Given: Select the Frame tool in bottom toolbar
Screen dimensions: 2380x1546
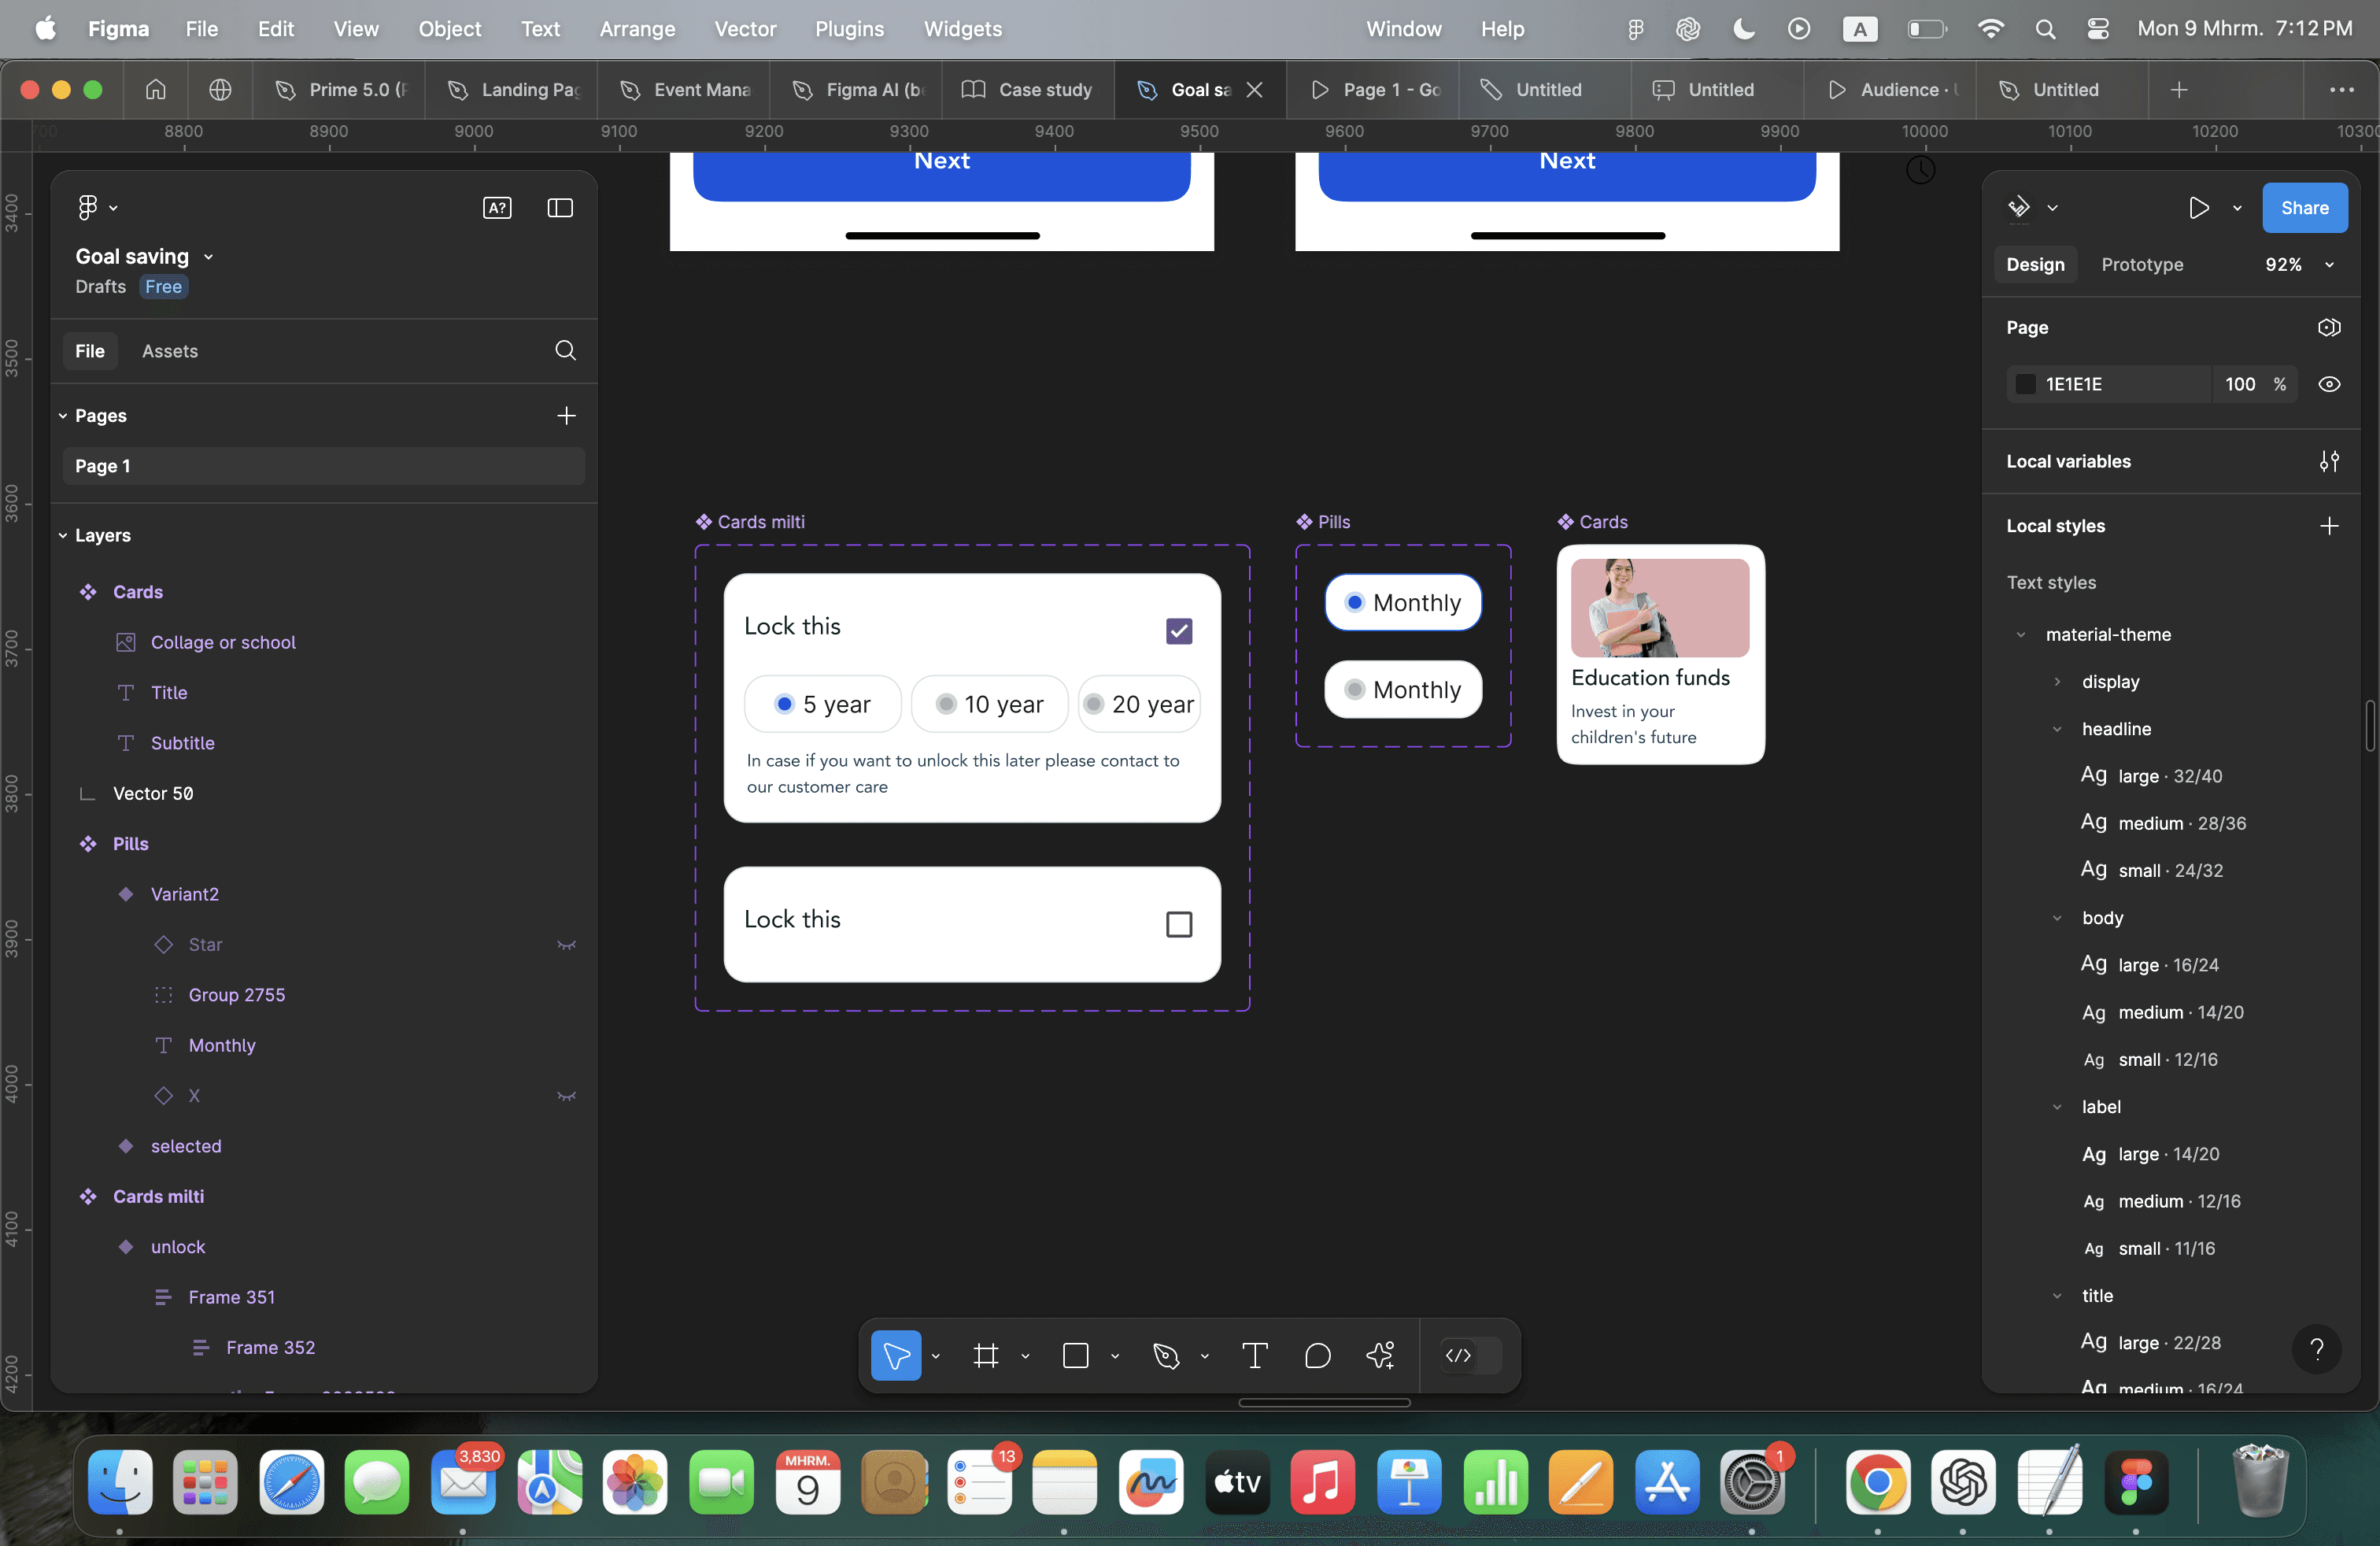Looking at the screenshot, I should [x=985, y=1355].
